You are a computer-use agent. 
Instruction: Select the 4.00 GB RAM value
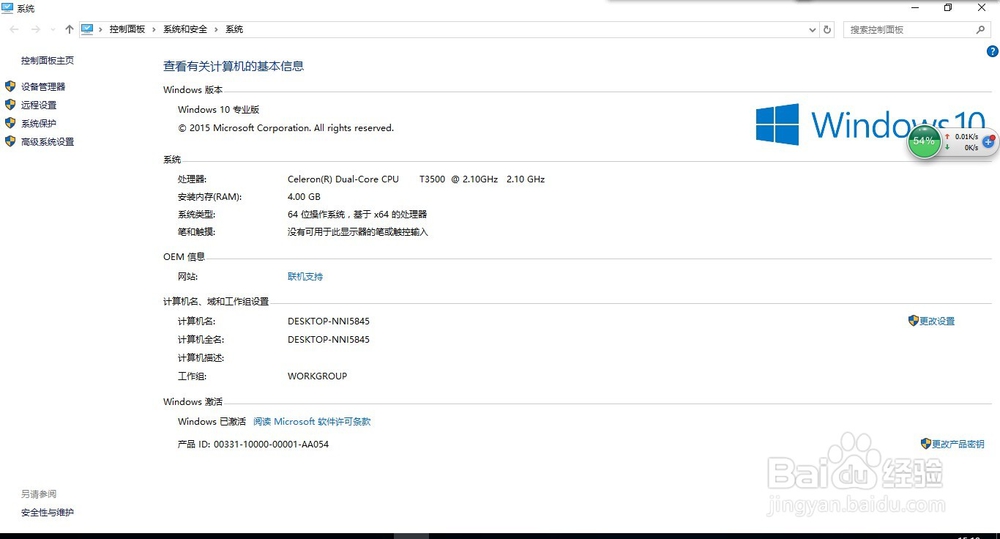[x=304, y=197]
